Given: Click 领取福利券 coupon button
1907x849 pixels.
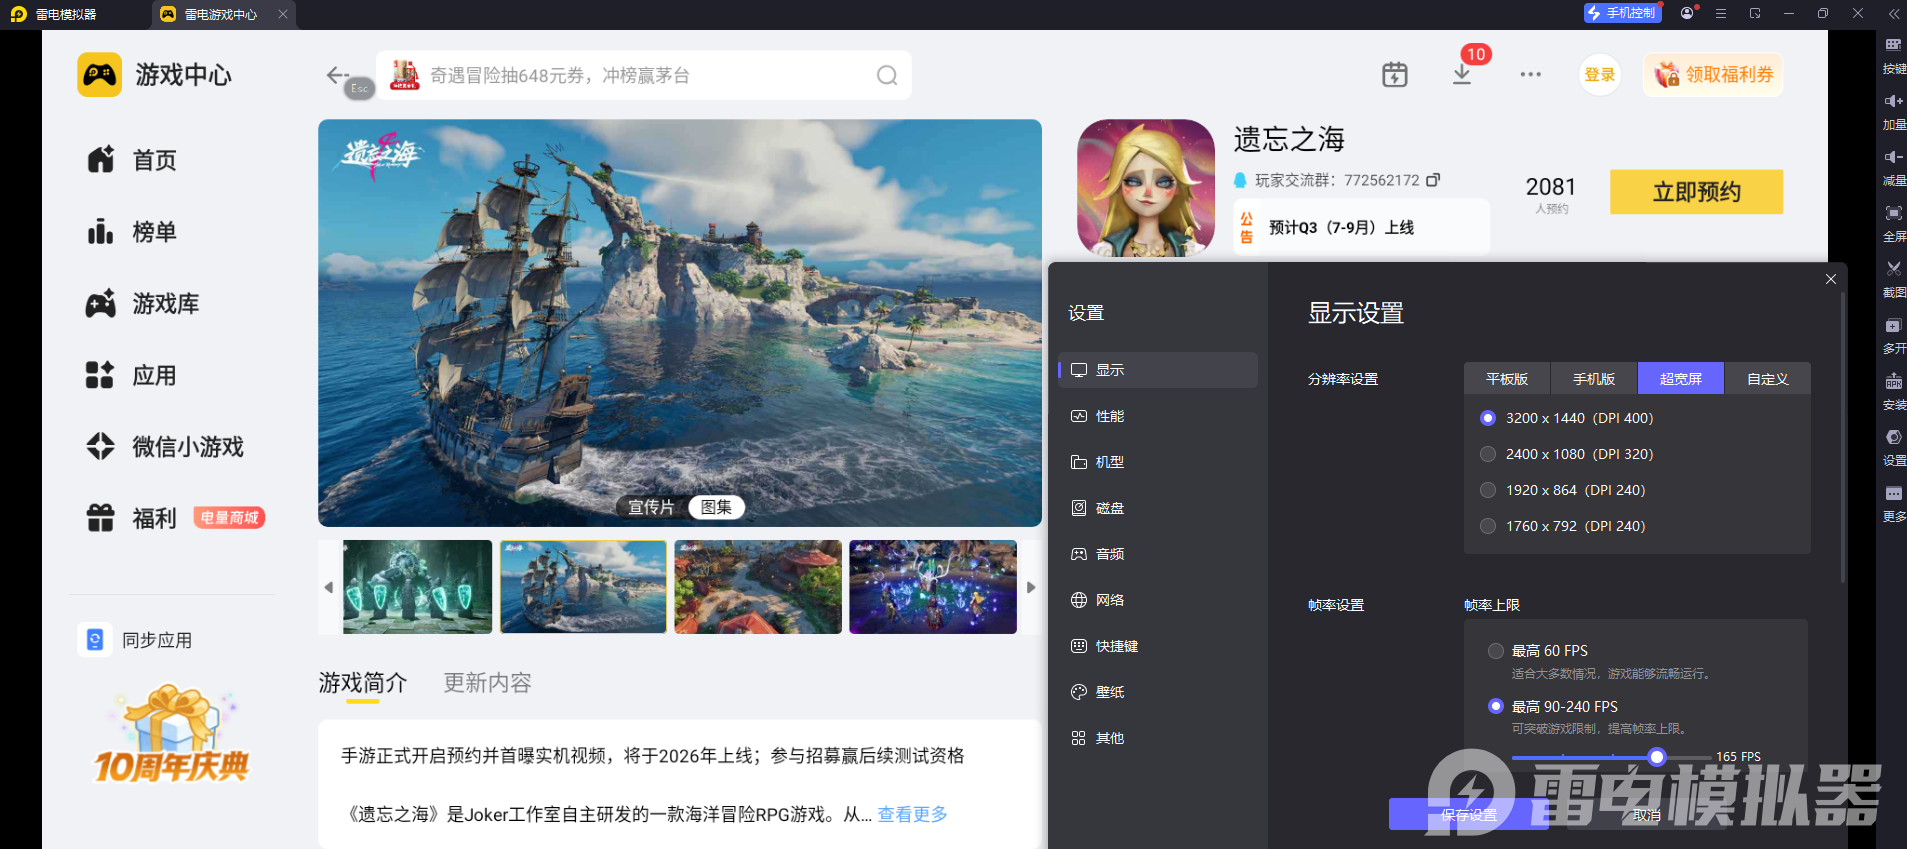Looking at the screenshot, I should [1713, 75].
